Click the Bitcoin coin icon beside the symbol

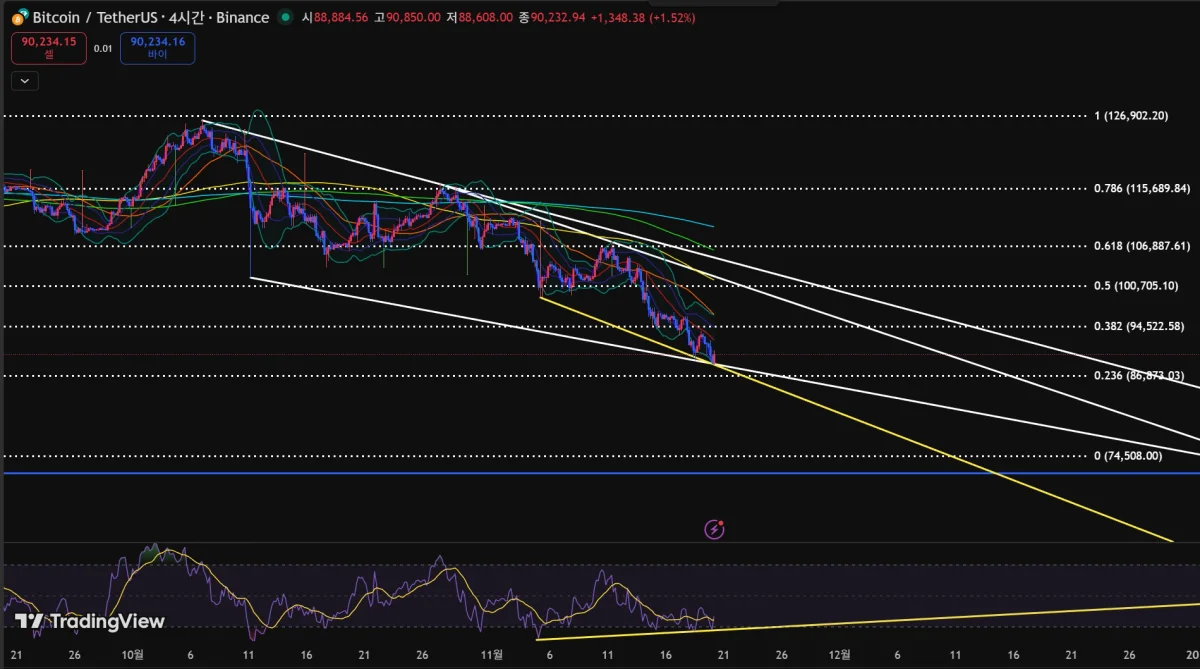[18, 17]
